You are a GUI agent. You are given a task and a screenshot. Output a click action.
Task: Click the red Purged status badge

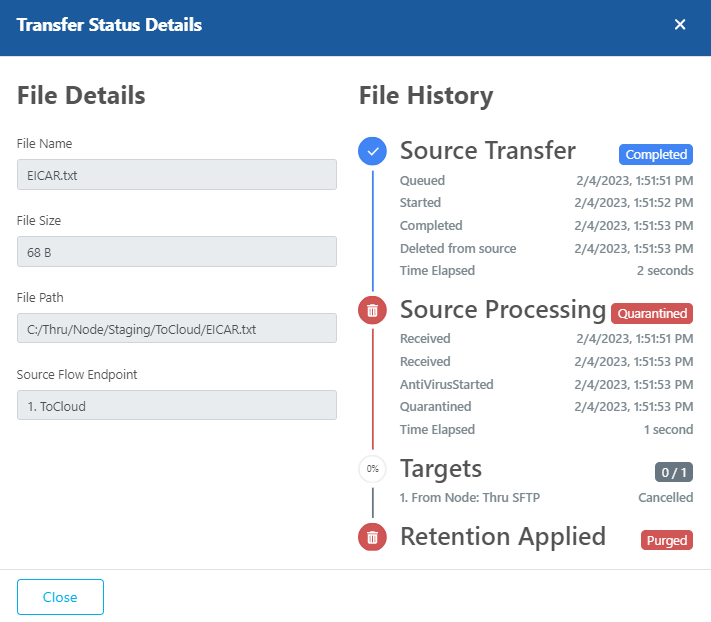tap(667, 540)
